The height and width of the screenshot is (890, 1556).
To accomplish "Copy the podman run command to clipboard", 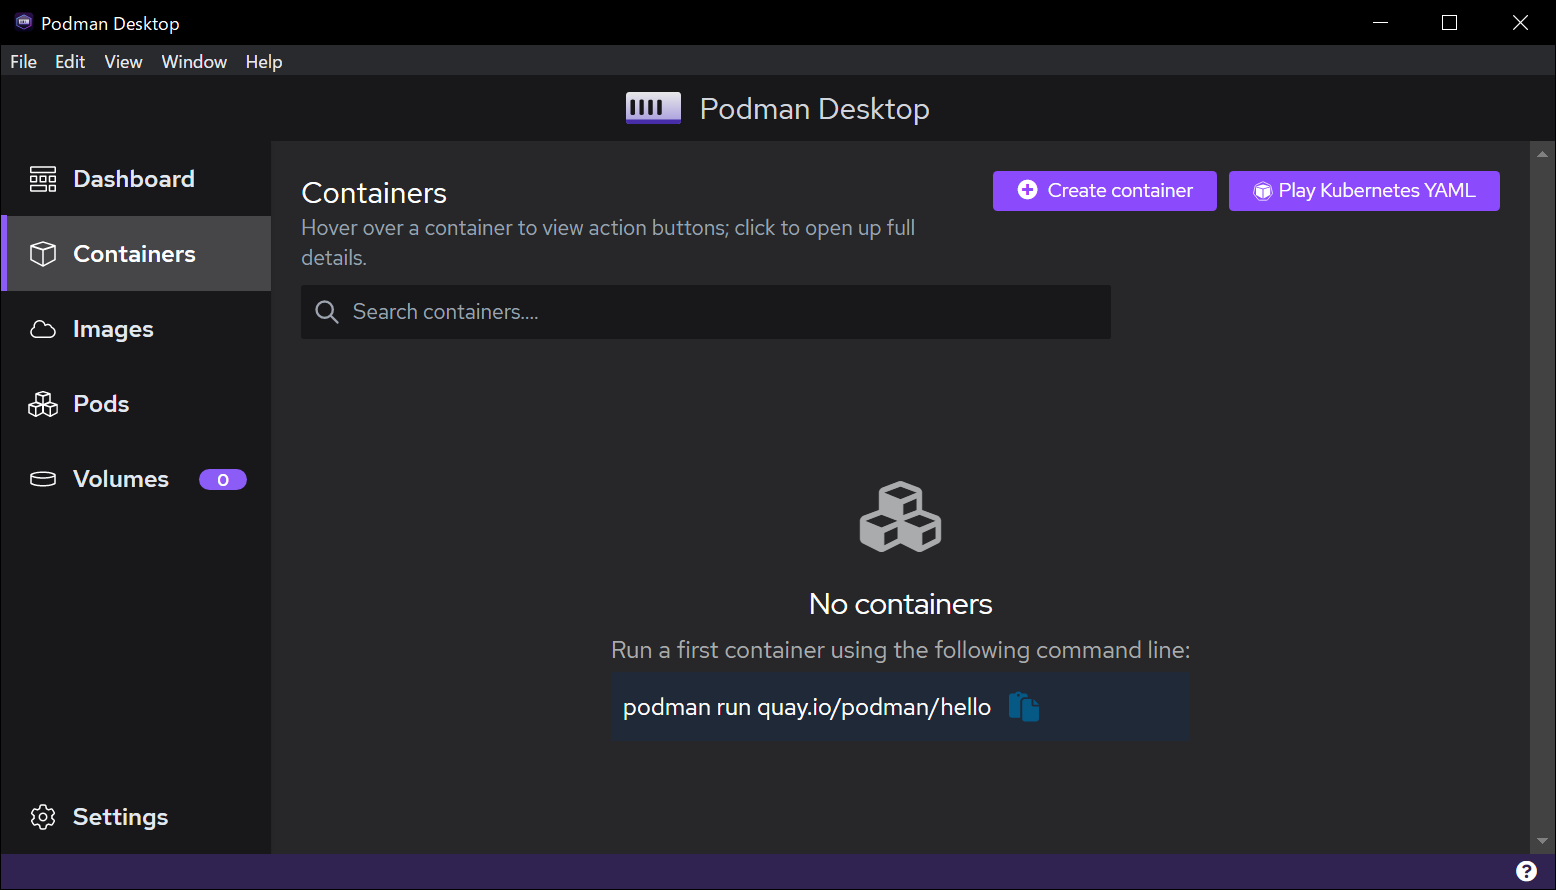I will click(1023, 707).
